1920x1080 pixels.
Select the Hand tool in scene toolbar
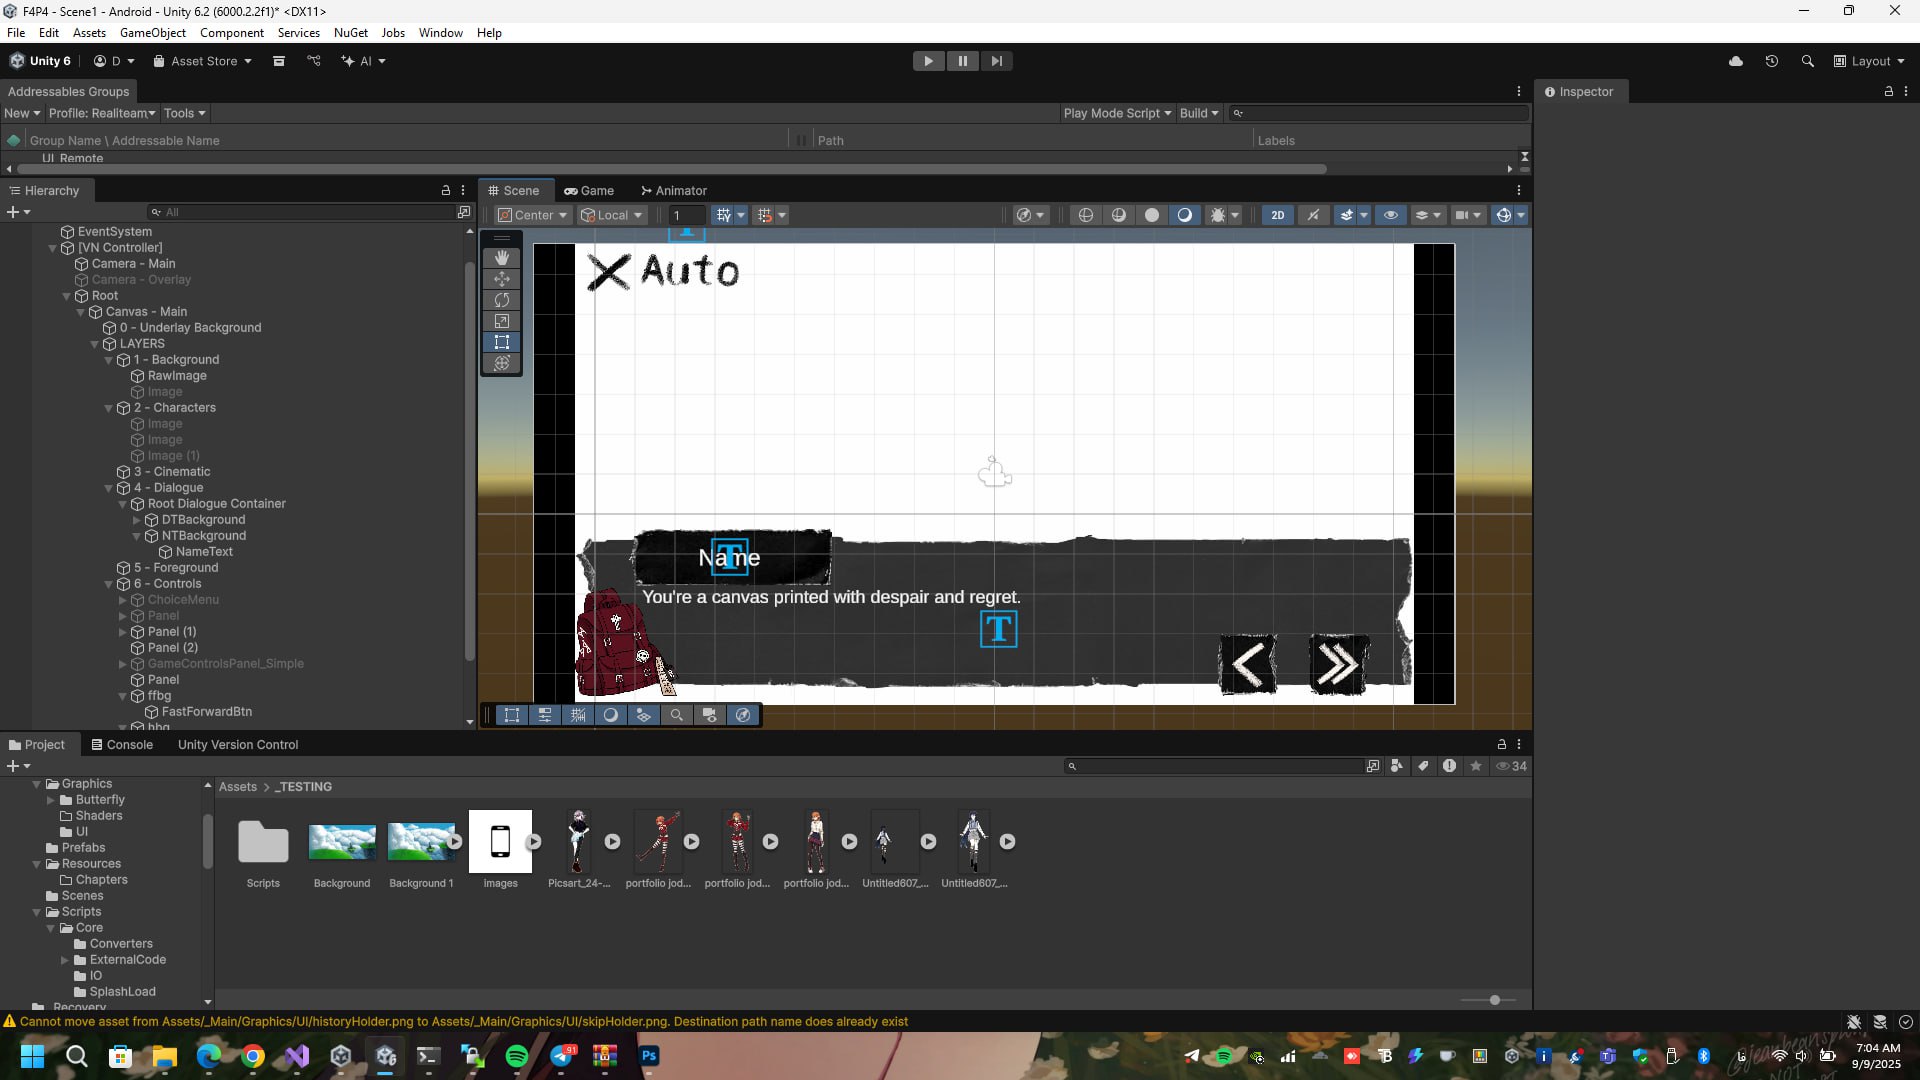[x=502, y=258]
